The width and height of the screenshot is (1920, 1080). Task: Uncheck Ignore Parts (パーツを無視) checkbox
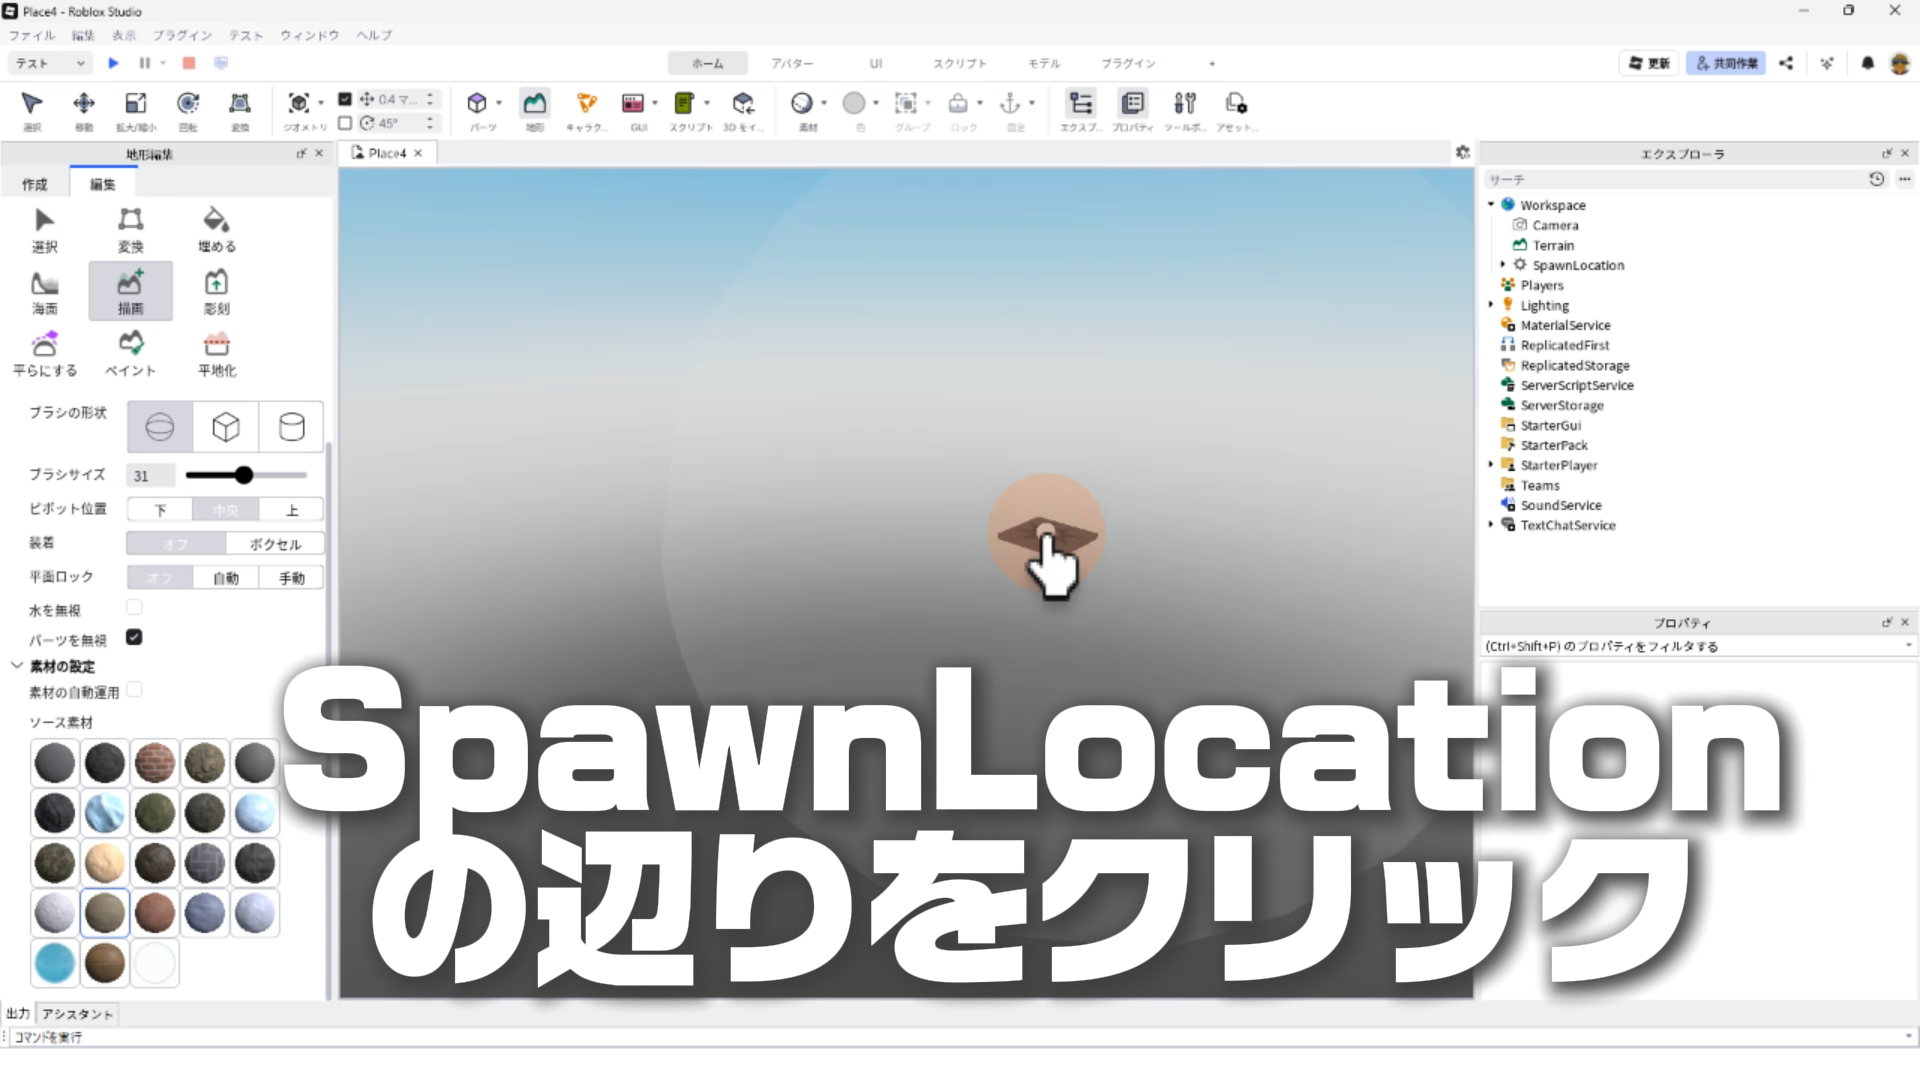point(134,637)
